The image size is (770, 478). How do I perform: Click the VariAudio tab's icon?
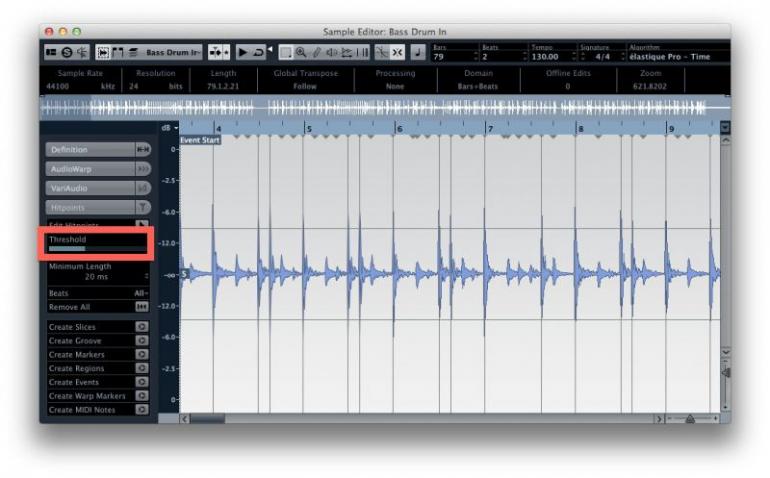(143, 188)
